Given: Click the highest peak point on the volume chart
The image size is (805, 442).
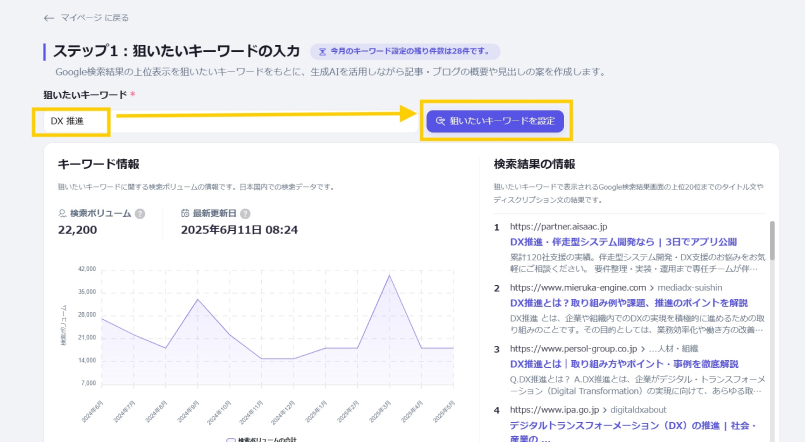Looking at the screenshot, I should (389, 275).
